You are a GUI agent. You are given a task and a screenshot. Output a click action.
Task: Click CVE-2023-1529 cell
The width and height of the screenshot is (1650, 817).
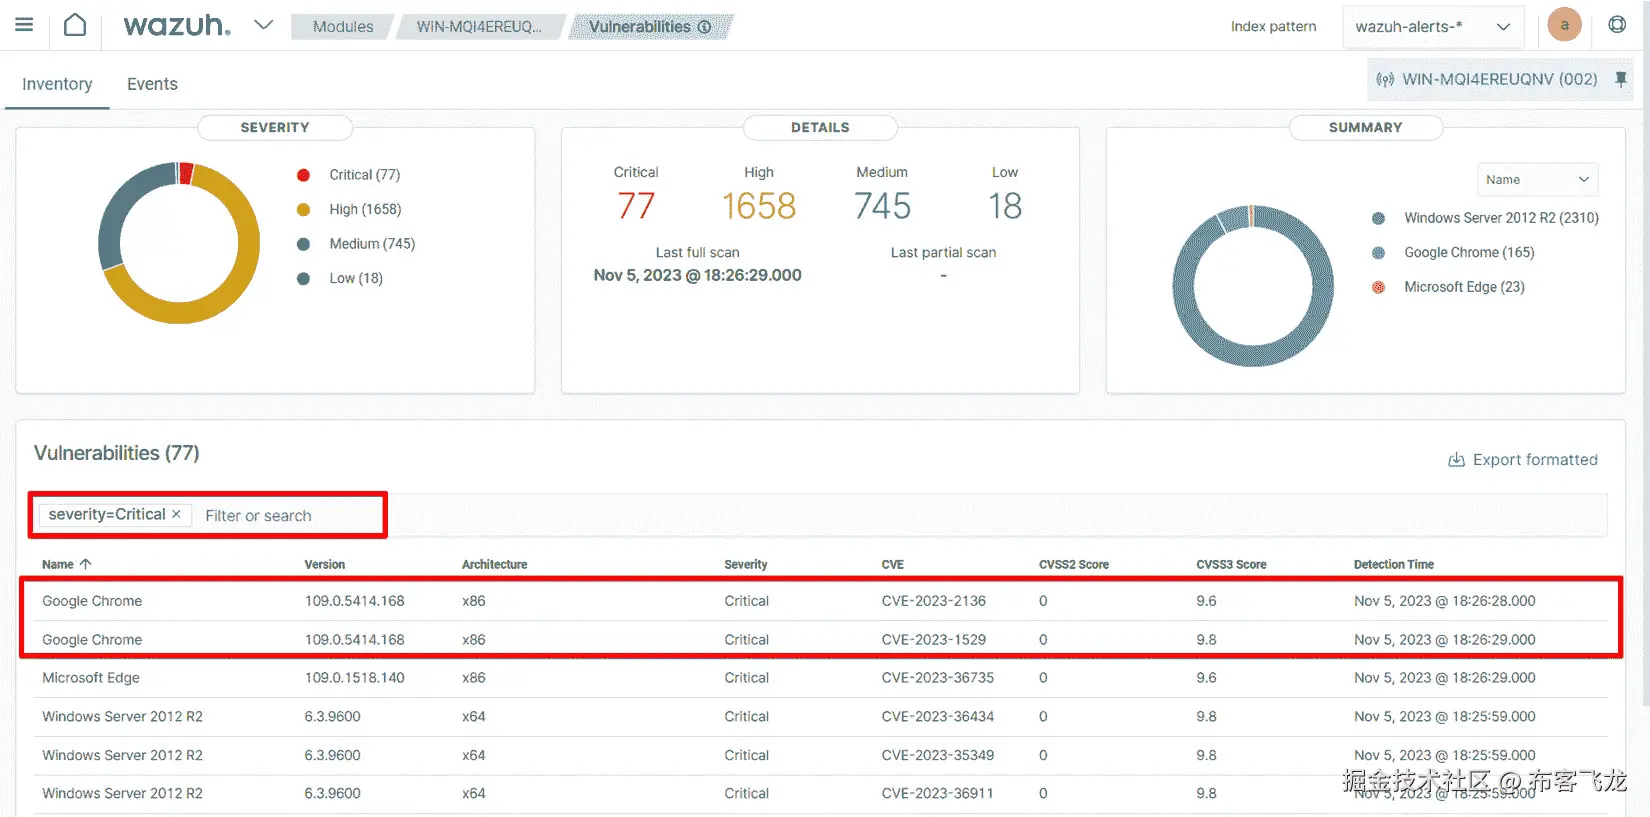pyautogui.click(x=934, y=640)
